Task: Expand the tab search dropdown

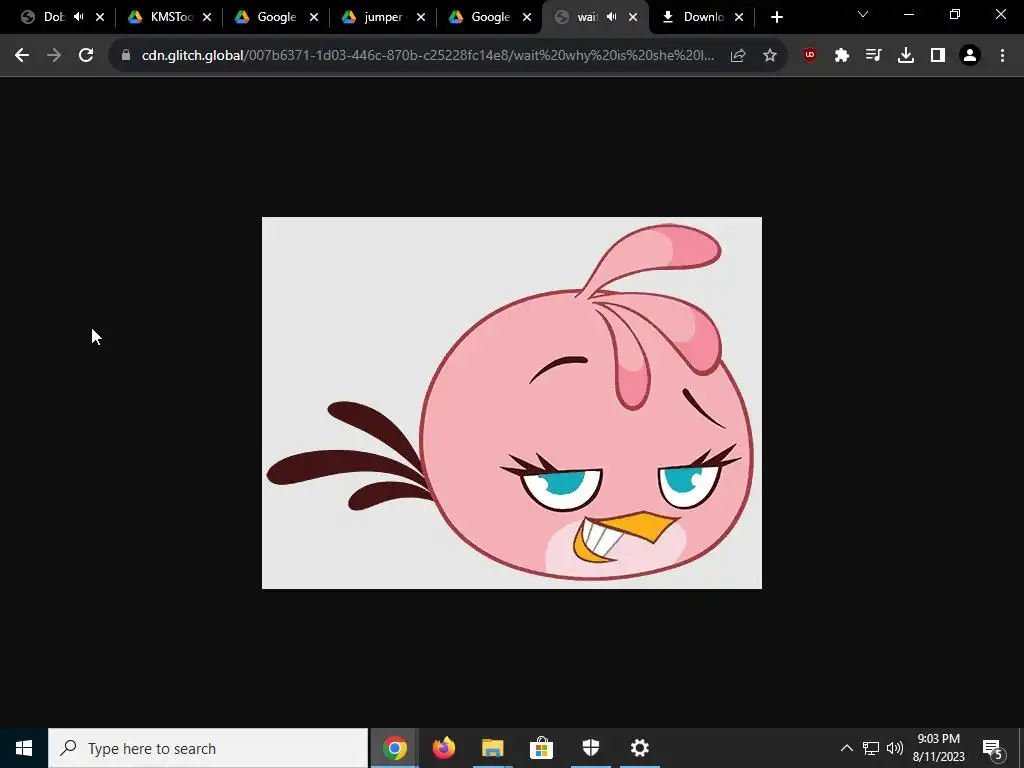Action: [x=863, y=14]
